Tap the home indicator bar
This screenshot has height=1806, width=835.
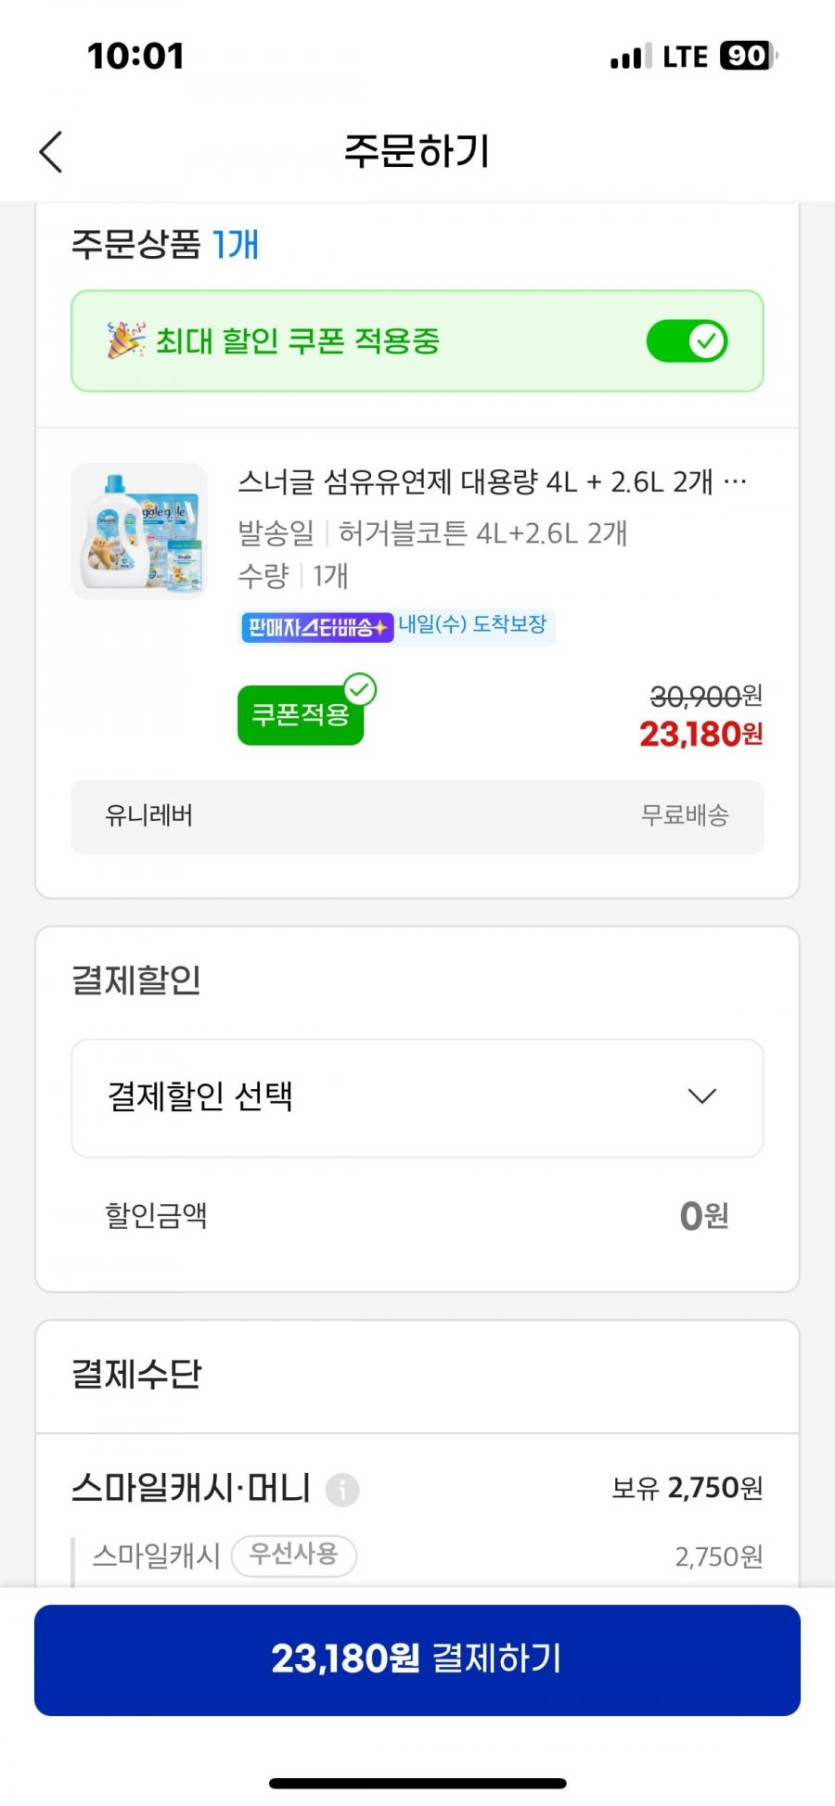point(417,1782)
